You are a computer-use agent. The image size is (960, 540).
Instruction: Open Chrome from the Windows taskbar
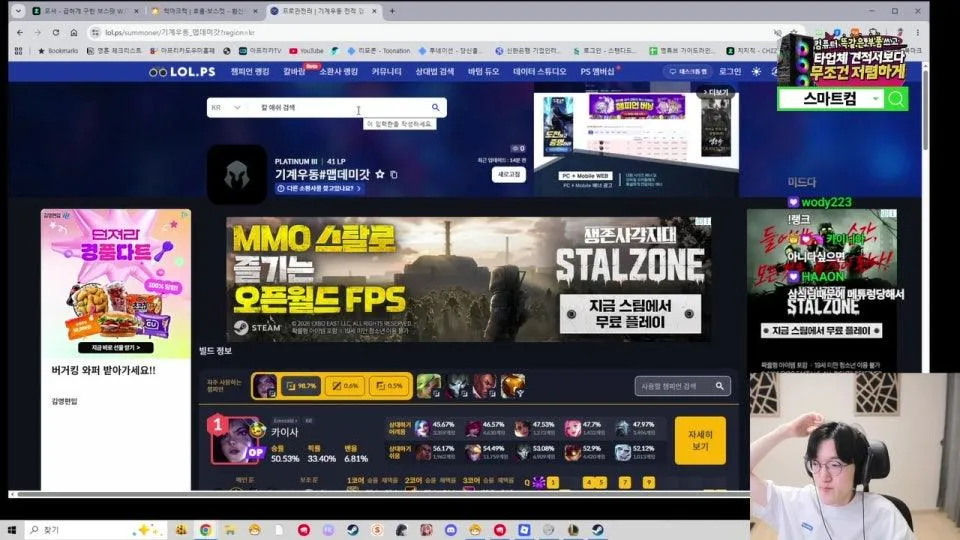[206, 530]
